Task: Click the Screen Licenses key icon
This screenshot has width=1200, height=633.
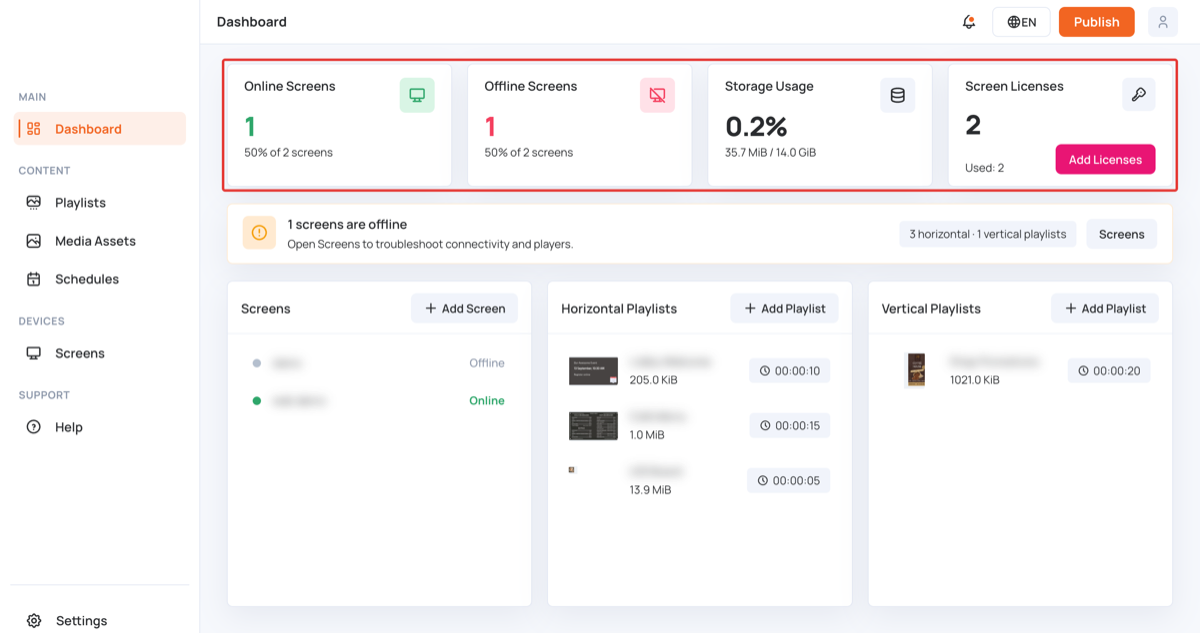Action: point(1138,94)
